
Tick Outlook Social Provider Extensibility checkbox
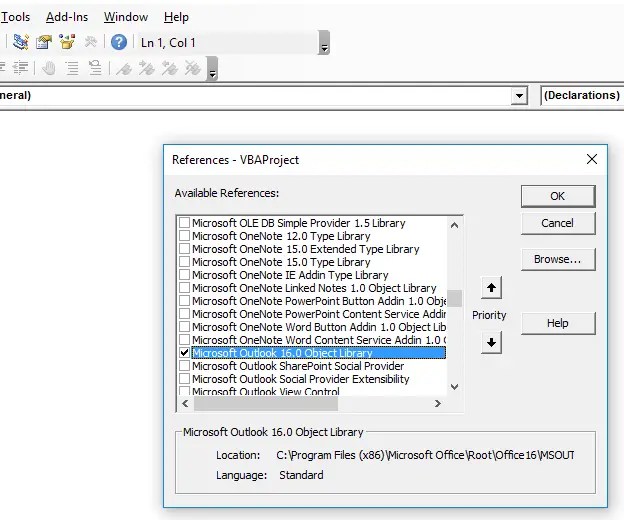pyautogui.click(x=184, y=378)
